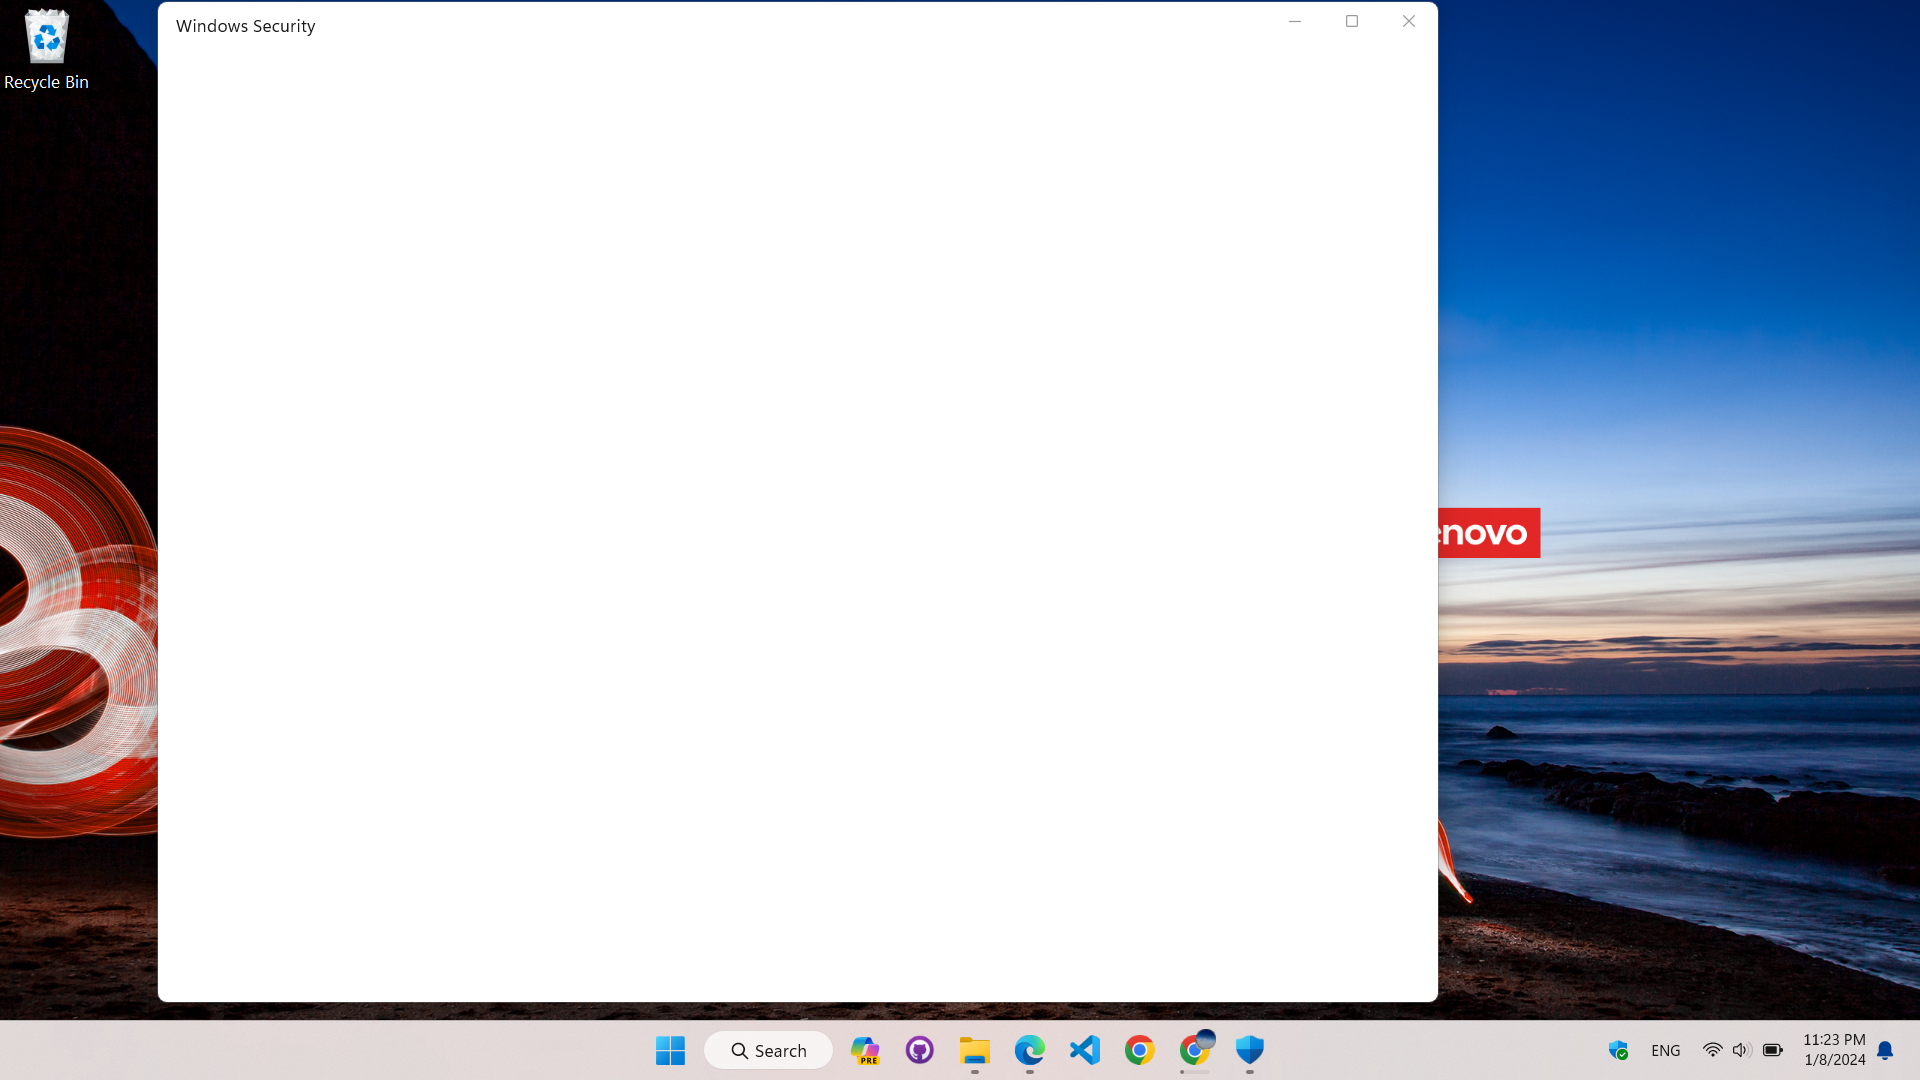The height and width of the screenshot is (1080, 1920).
Task: Click the ENG language indicator
Action: pyautogui.click(x=1665, y=1050)
